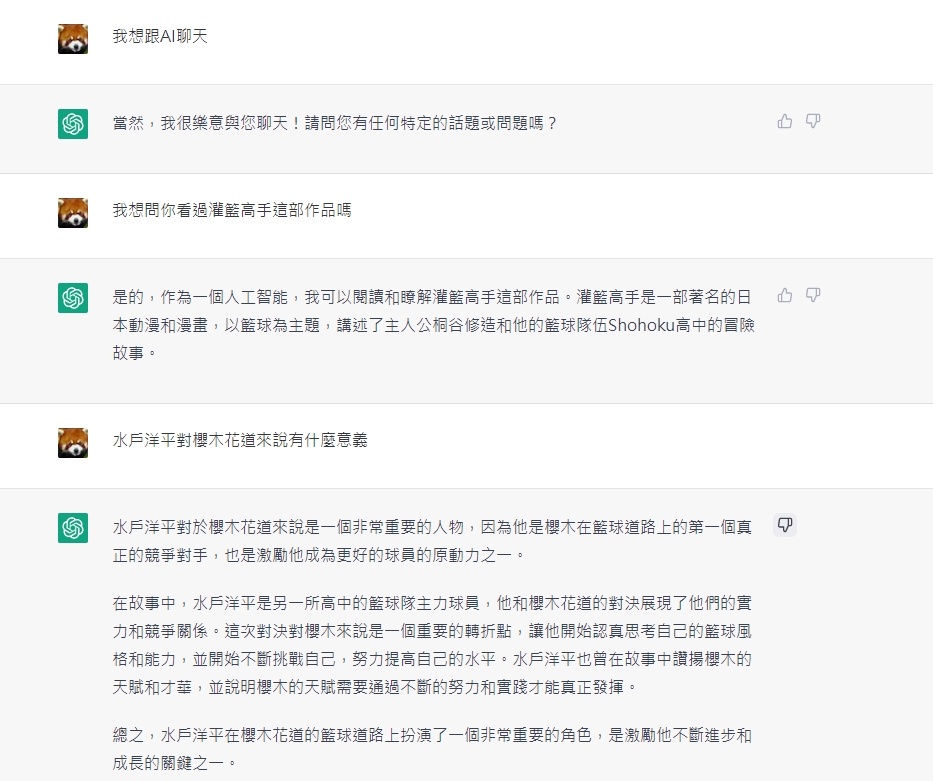933x781 pixels.
Task: Click highlighted thumbs-down on the 水戶洋平 answer
Action: click(x=785, y=525)
